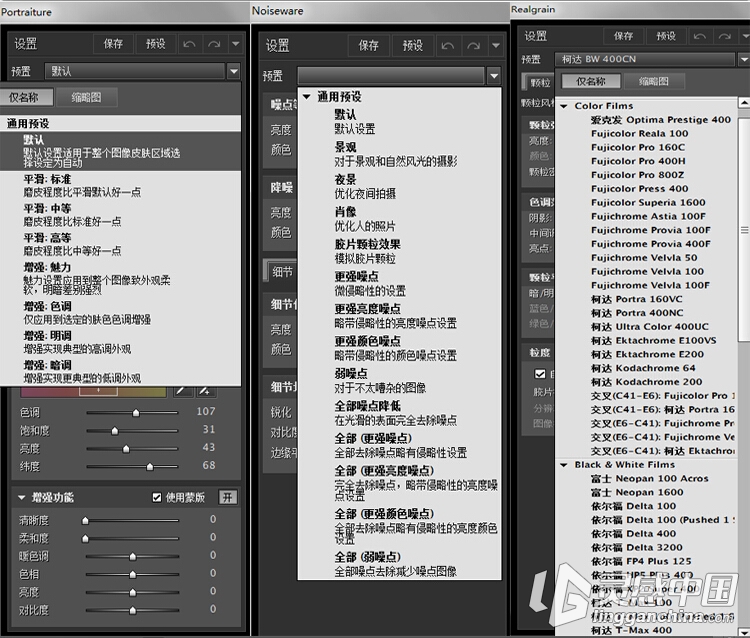Viewport: 750px width, 638px height.
Task: Adjust the 对比度 slider in Portraiture
Action: (x=132, y=610)
